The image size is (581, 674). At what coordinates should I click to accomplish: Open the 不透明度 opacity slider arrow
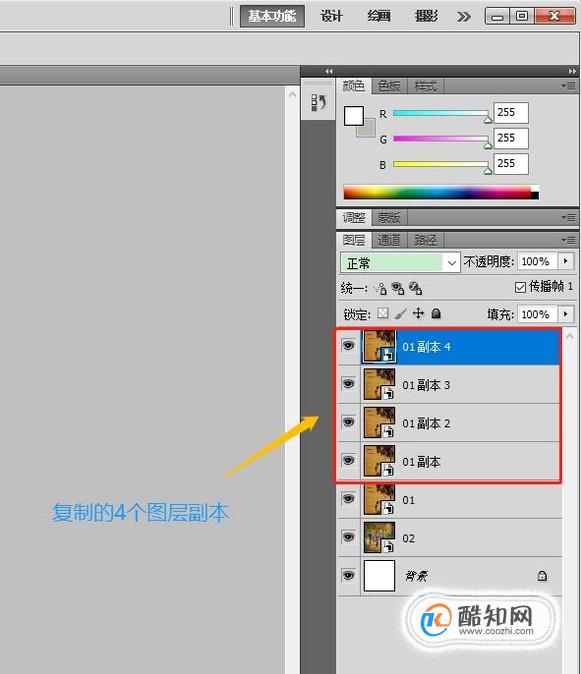pos(566,261)
